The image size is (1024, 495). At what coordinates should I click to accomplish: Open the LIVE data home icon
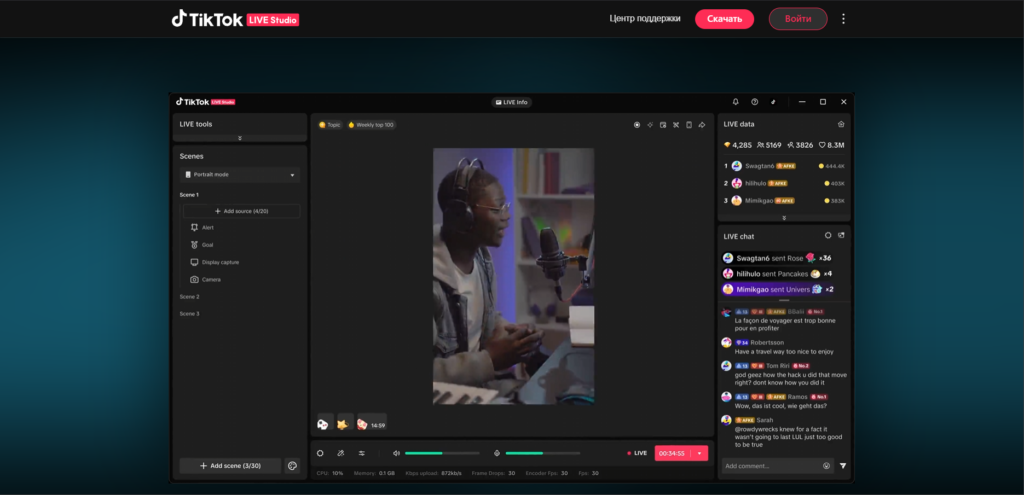[841, 124]
